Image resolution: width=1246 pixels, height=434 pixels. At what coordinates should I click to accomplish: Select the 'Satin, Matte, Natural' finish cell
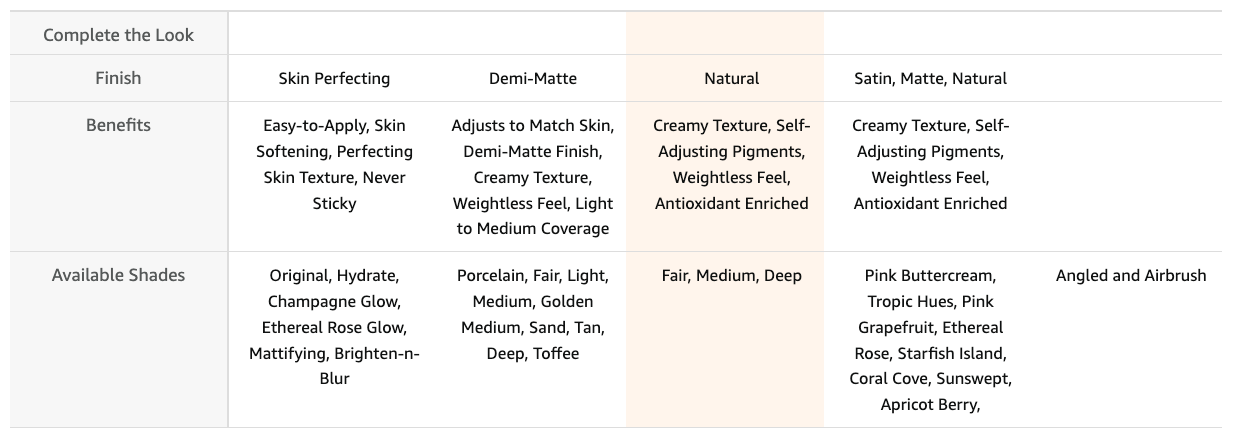[x=930, y=78]
